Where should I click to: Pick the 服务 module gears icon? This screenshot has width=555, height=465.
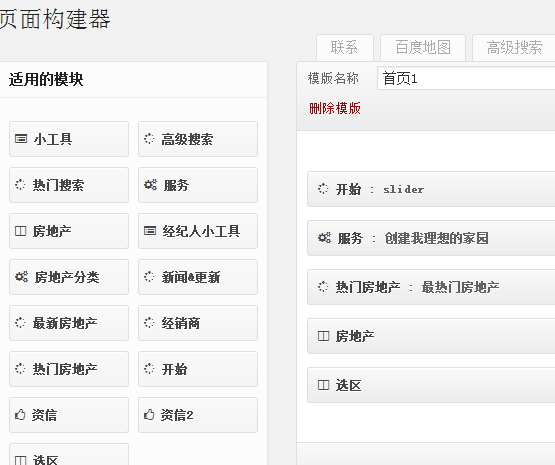coord(150,185)
